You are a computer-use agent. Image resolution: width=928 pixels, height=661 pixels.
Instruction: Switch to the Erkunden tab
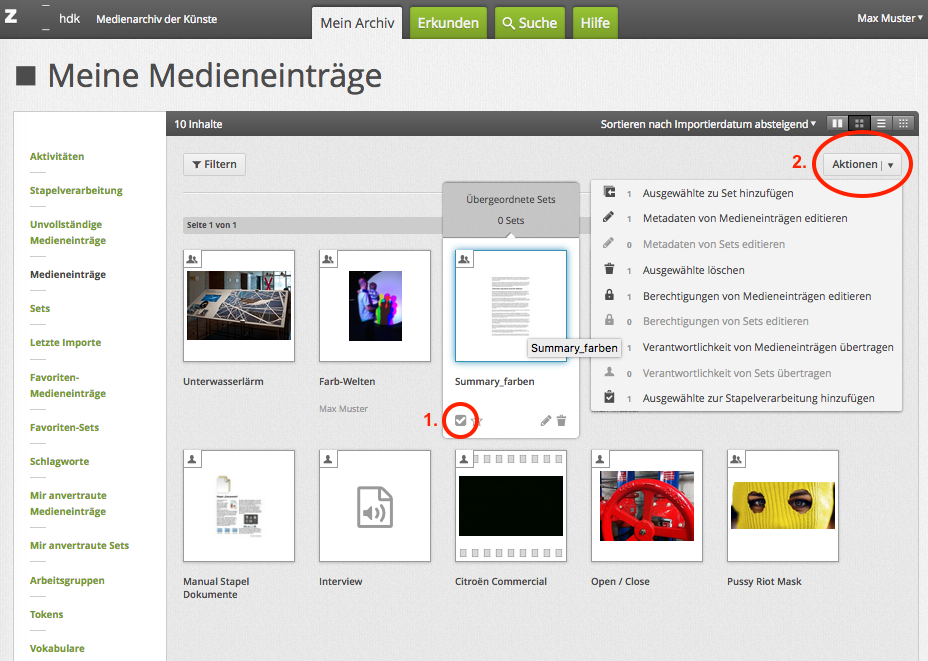coord(447,23)
